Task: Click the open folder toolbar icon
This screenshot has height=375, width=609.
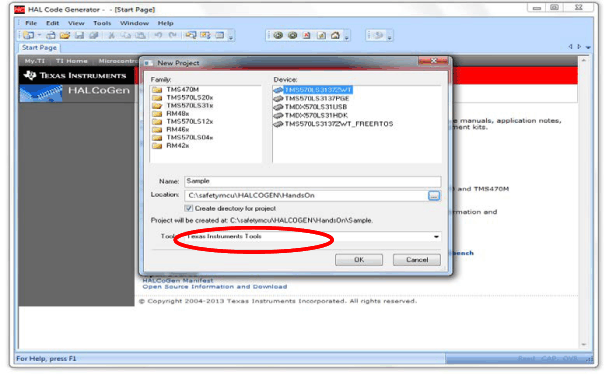Action: tap(65, 35)
